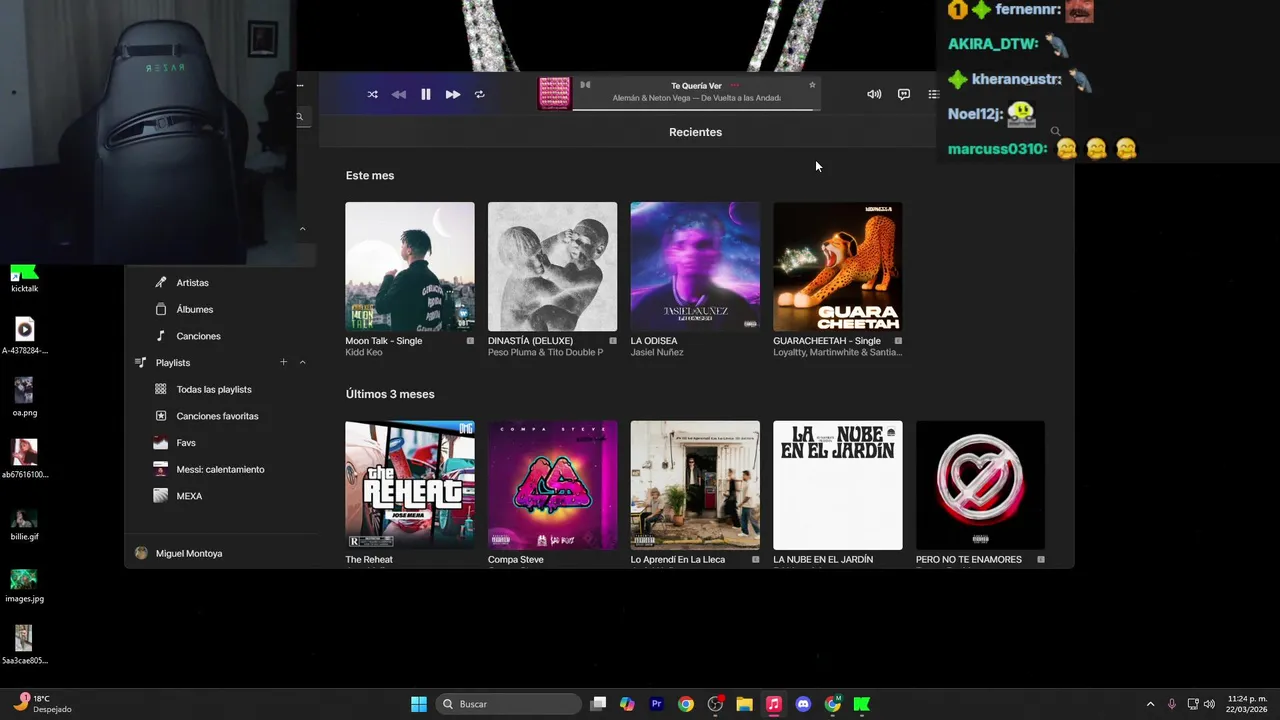Click the Dolby audio badge in the player
The width and height of the screenshot is (1280, 720).
[586, 85]
